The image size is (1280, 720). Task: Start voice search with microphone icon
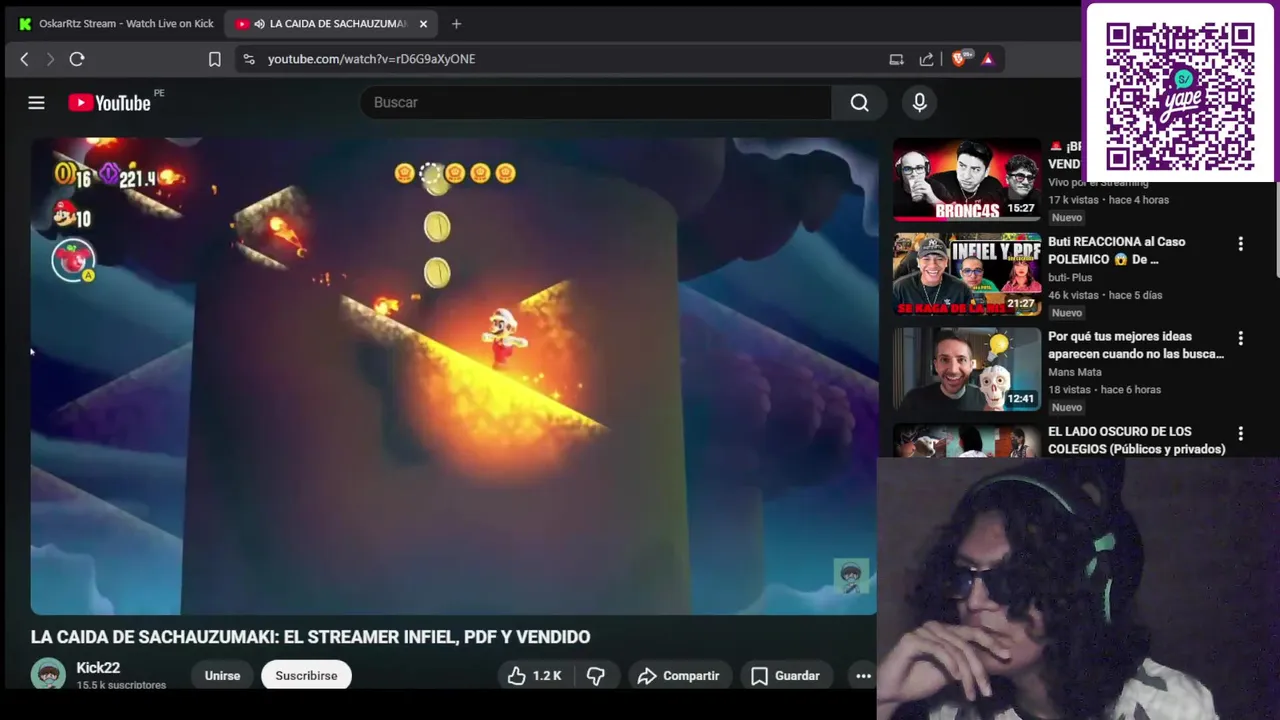(x=919, y=102)
